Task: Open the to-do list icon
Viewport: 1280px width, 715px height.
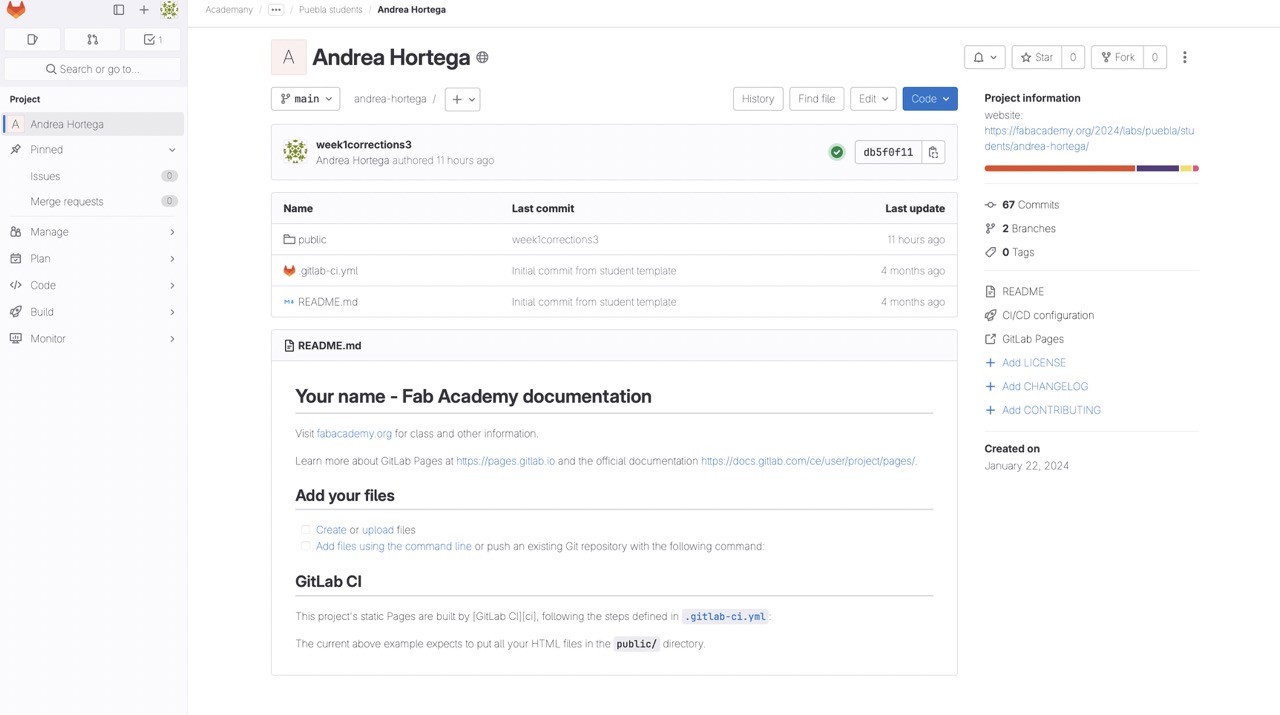Action: pyautogui.click(x=153, y=40)
